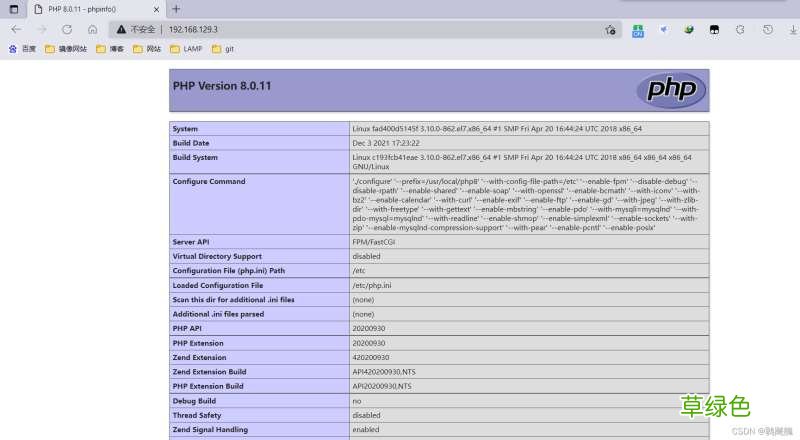Open the green ON extension icon
800x440 pixels.
tap(638, 31)
